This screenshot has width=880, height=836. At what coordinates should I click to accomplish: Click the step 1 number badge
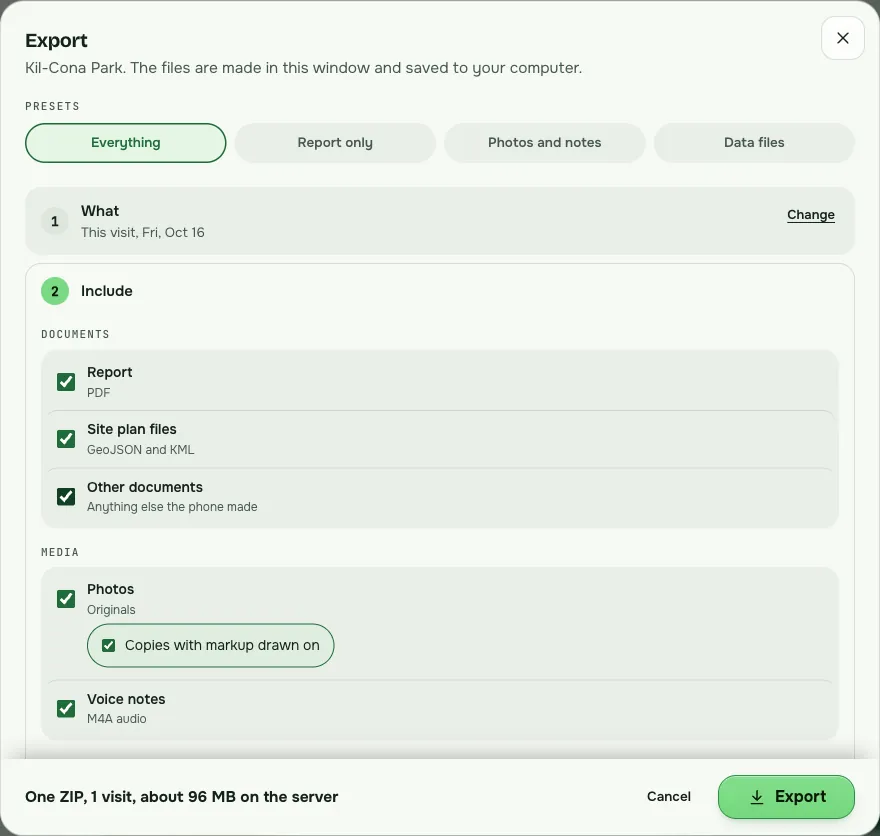pos(54,221)
